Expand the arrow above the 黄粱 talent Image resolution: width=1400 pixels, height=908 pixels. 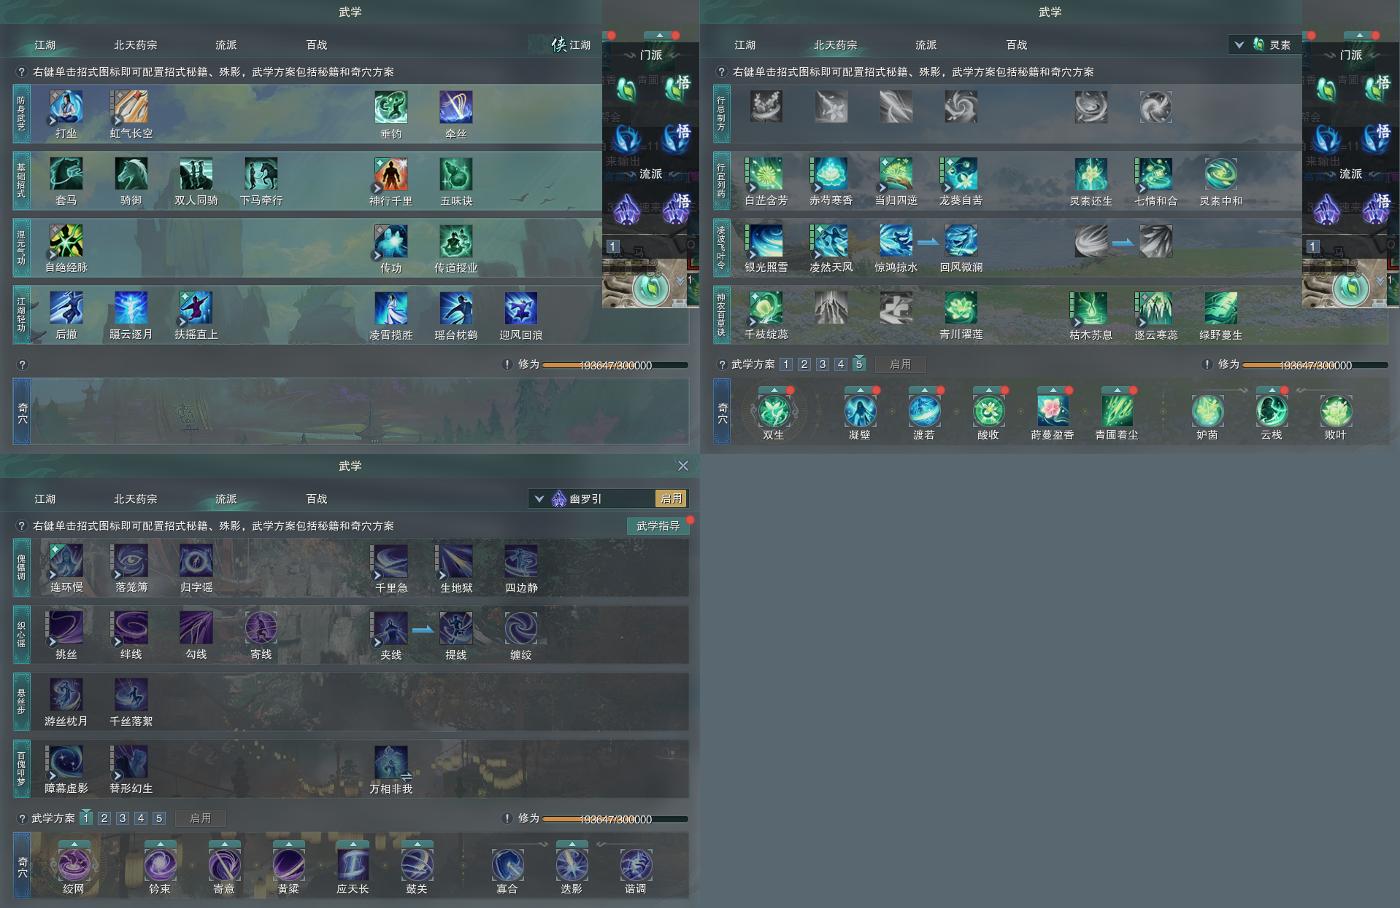[x=289, y=844]
